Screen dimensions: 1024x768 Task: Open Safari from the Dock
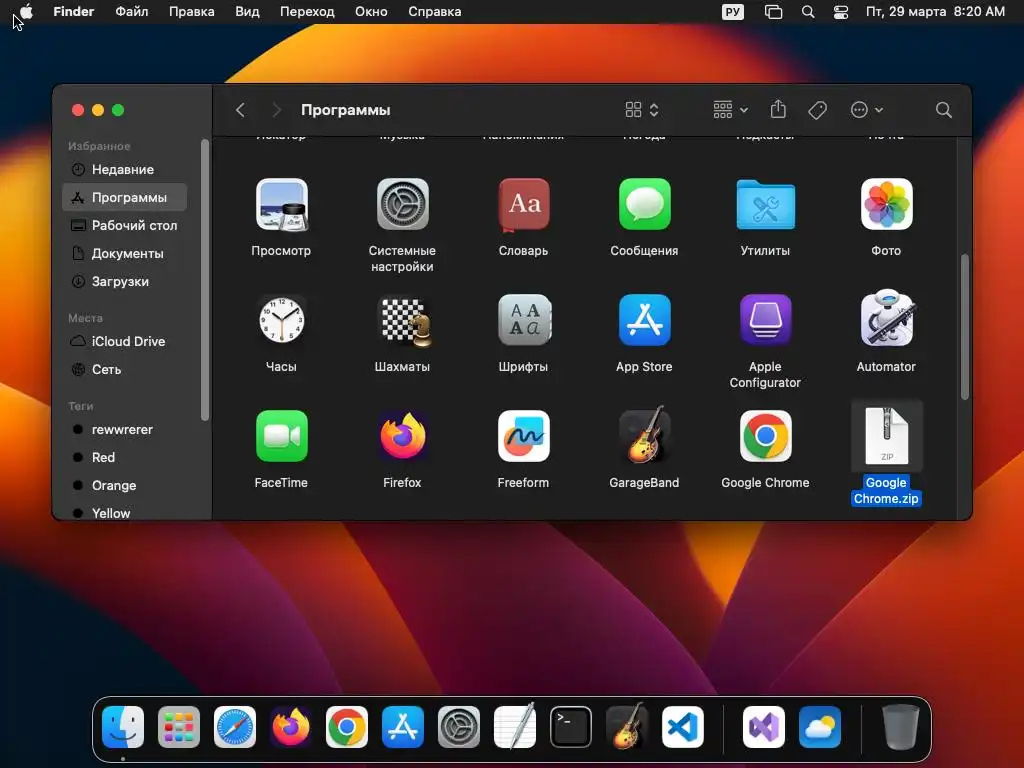coord(235,727)
